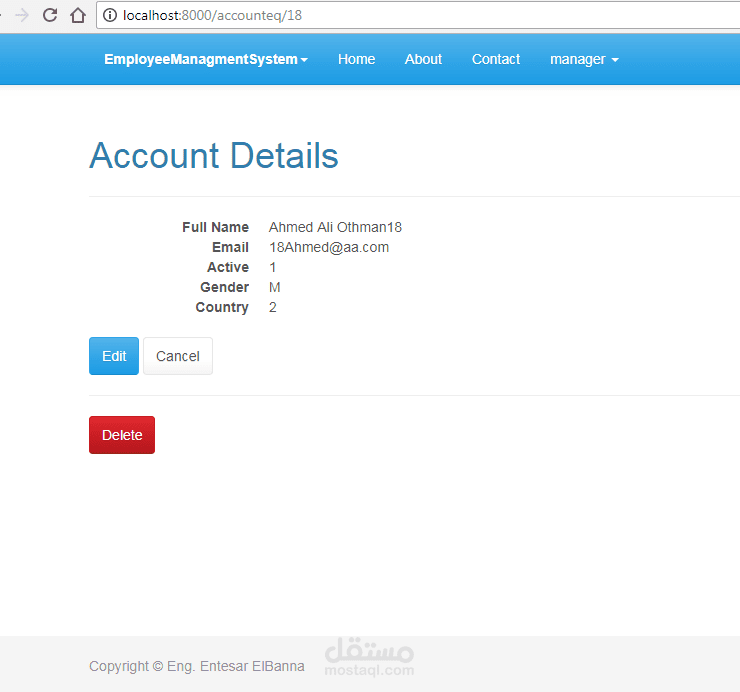Image resolution: width=740 pixels, height=692 pixels.
Task: Select the Account Details heading
Action: [214, 156]
